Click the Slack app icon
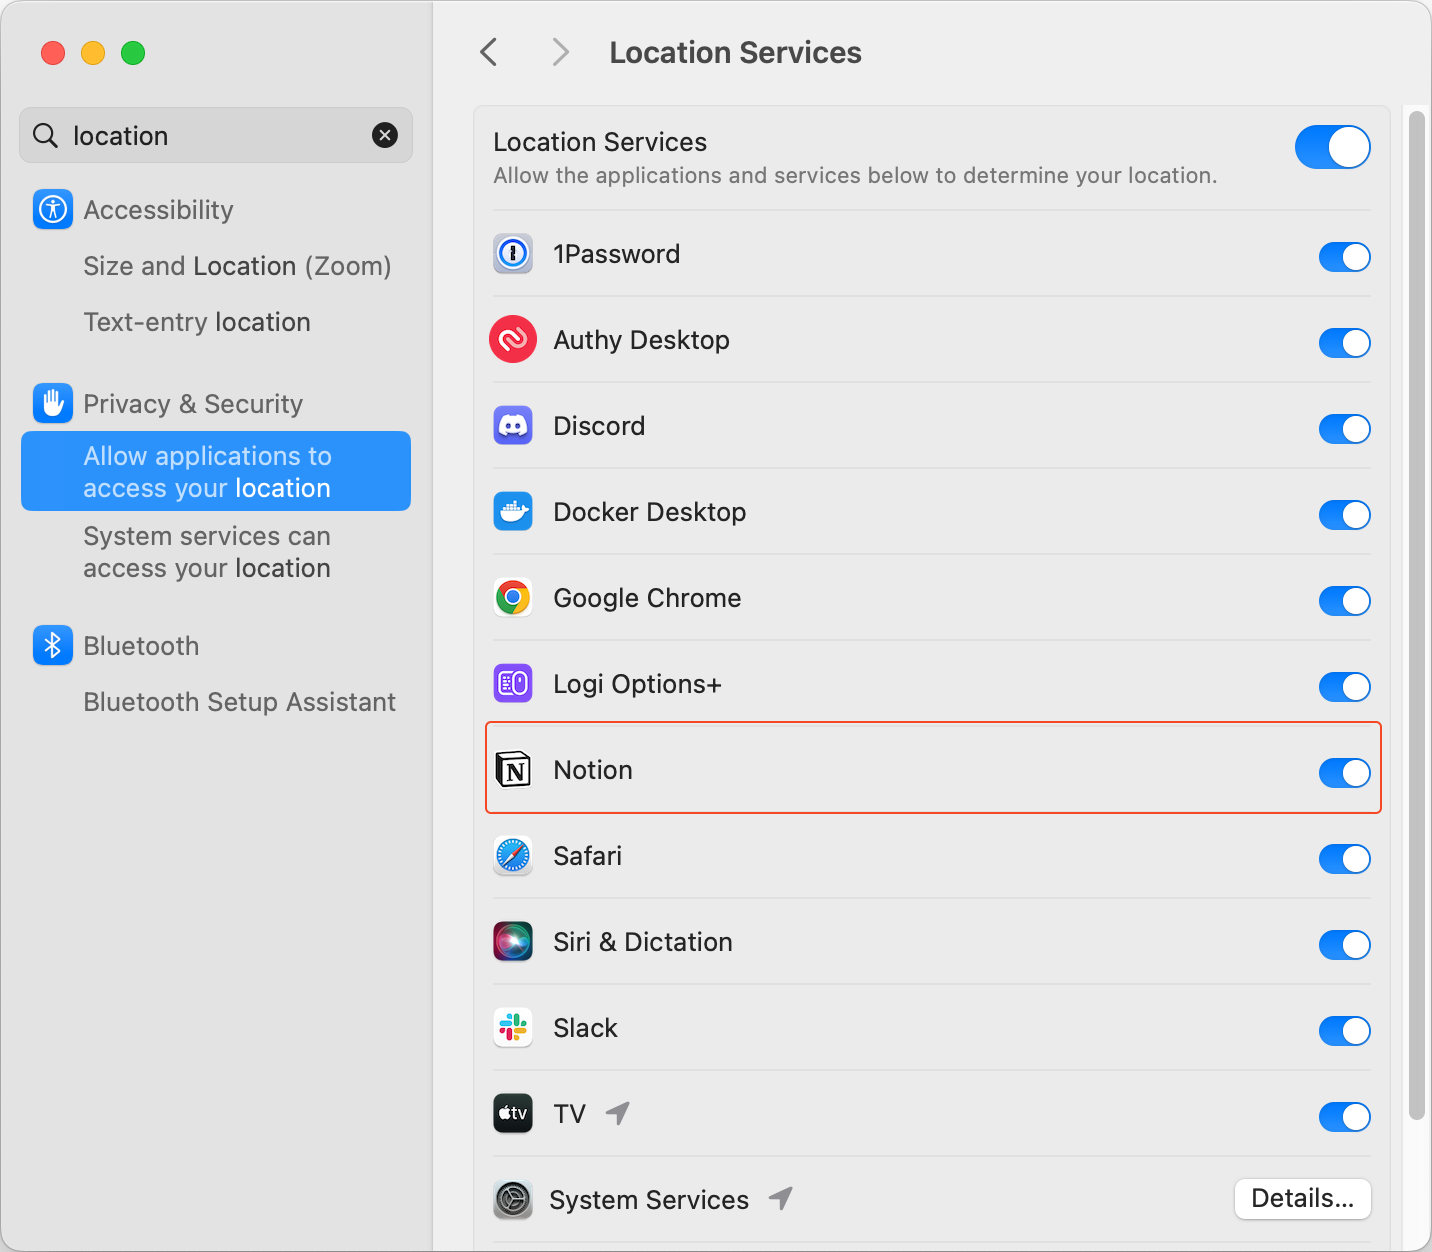The width and height of the screenshot is (1432, 1252). pyautogui.click(x=513, y=1028)
